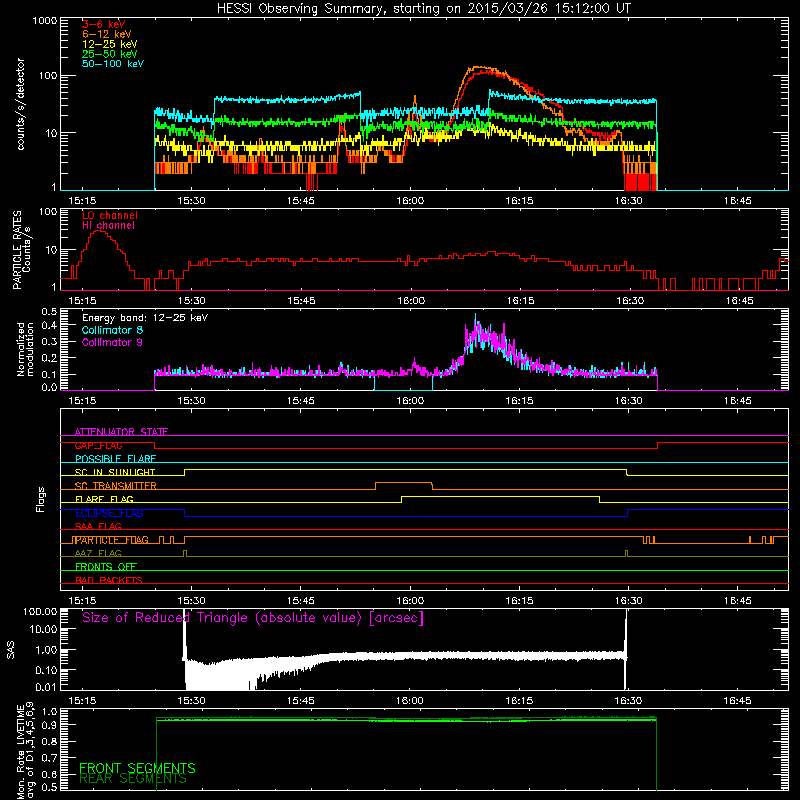The width and height of the screenshot is (800, 800).
Task: Click the SAA_FLAG label
Action: coord(98,527)
